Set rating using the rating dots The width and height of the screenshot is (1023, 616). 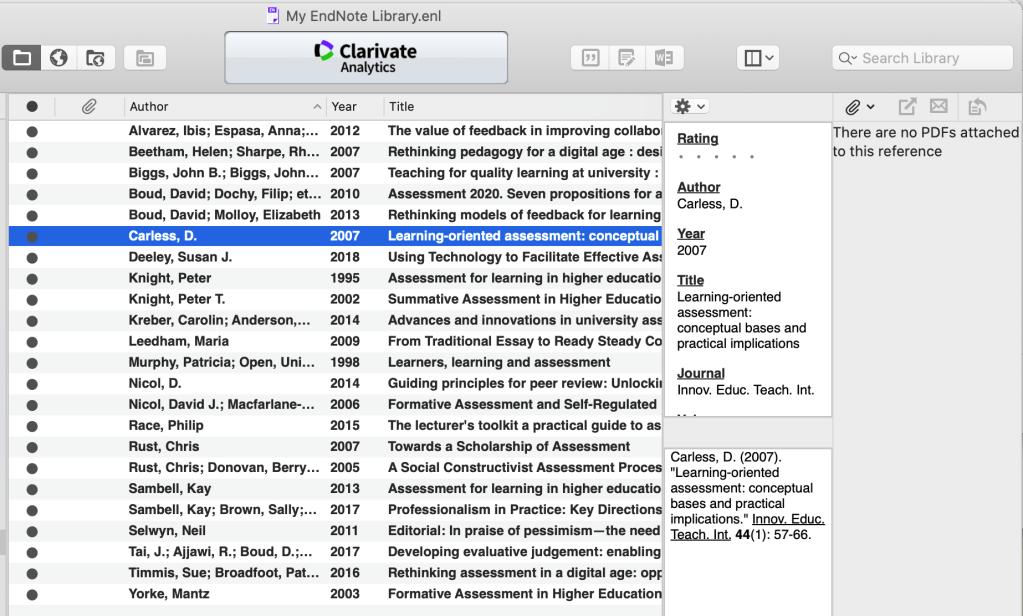pos(715,157)
